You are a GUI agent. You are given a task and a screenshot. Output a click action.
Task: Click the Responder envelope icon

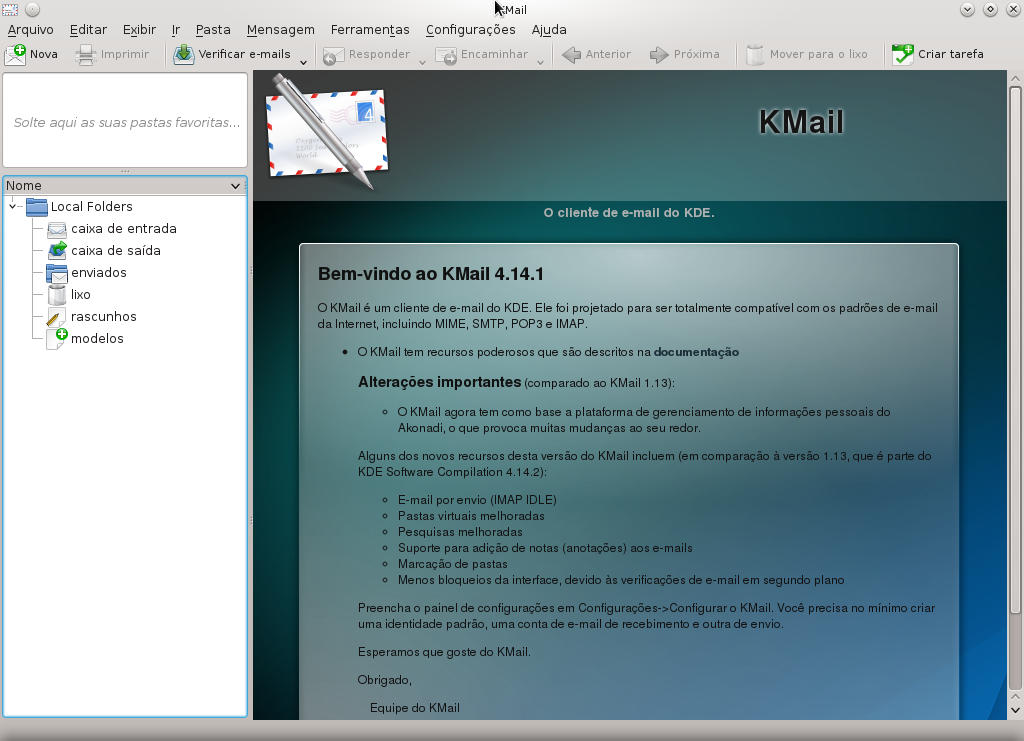(x=332, y=54)
